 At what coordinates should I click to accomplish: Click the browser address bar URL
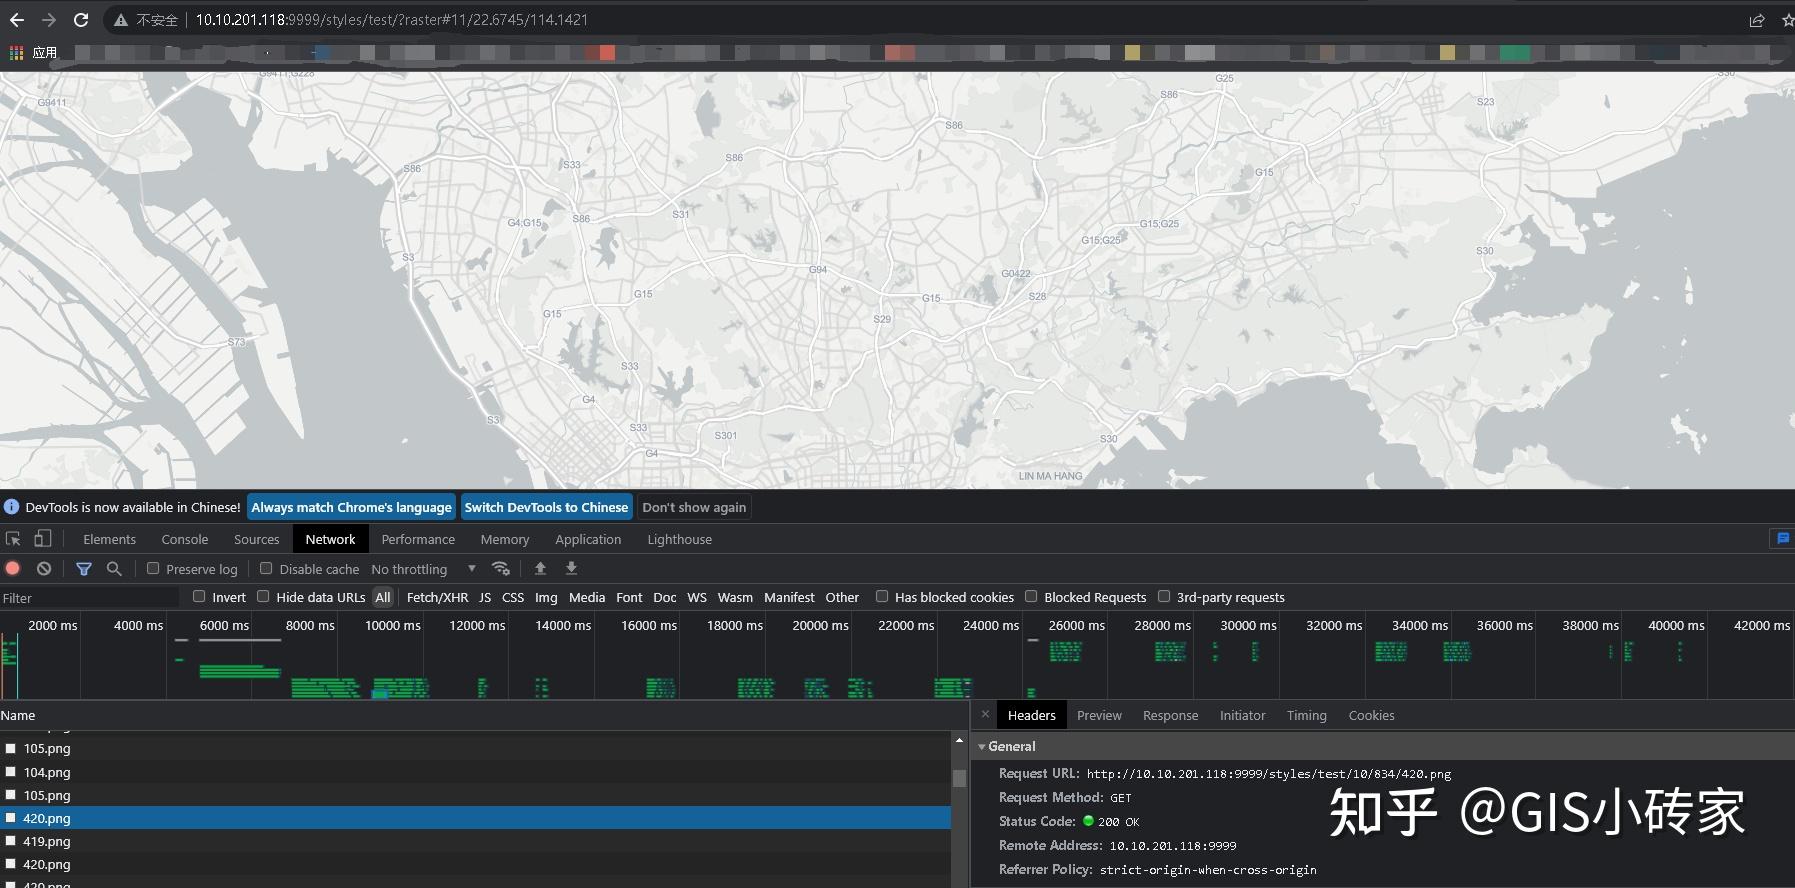(x=391, y=20)
